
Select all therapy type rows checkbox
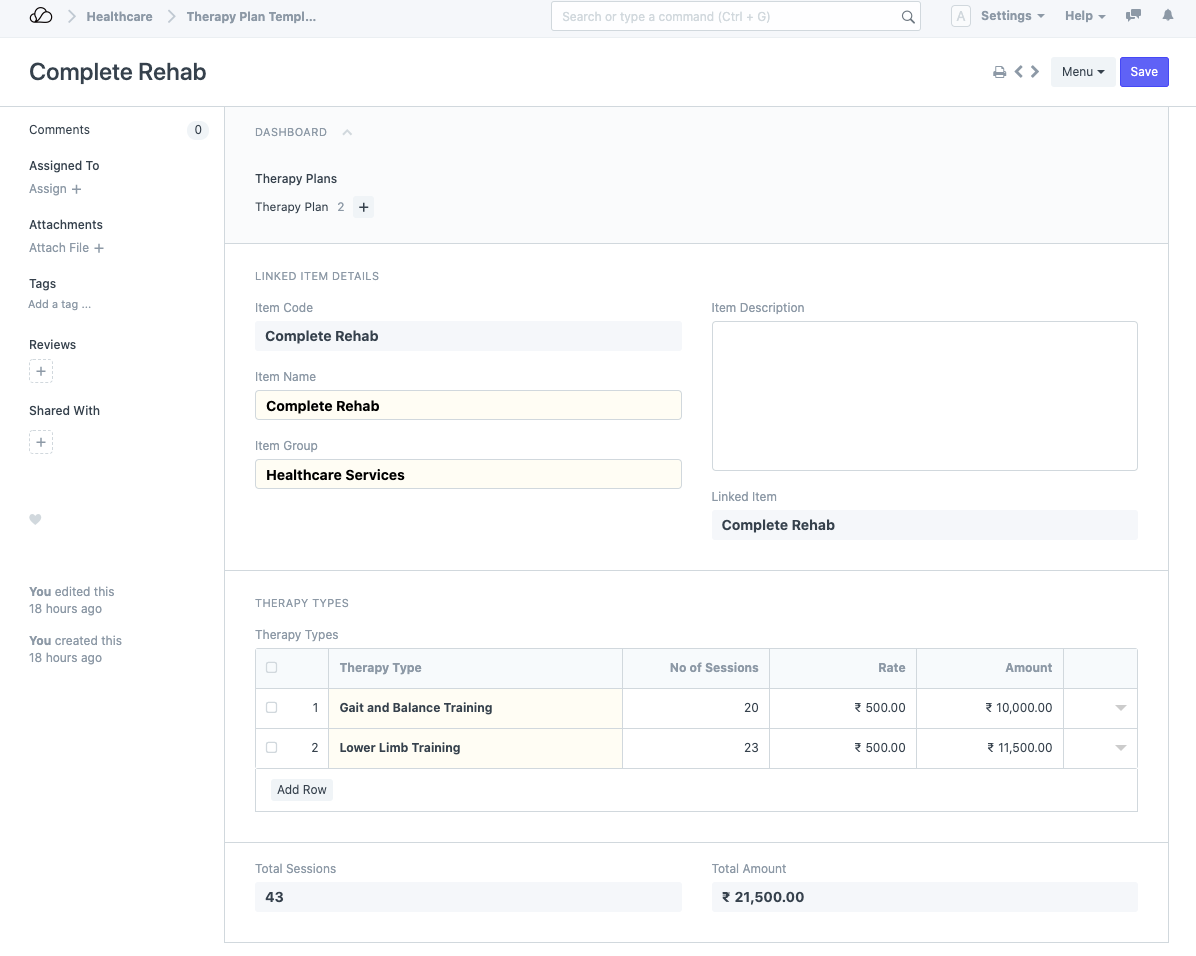(272, 668)
